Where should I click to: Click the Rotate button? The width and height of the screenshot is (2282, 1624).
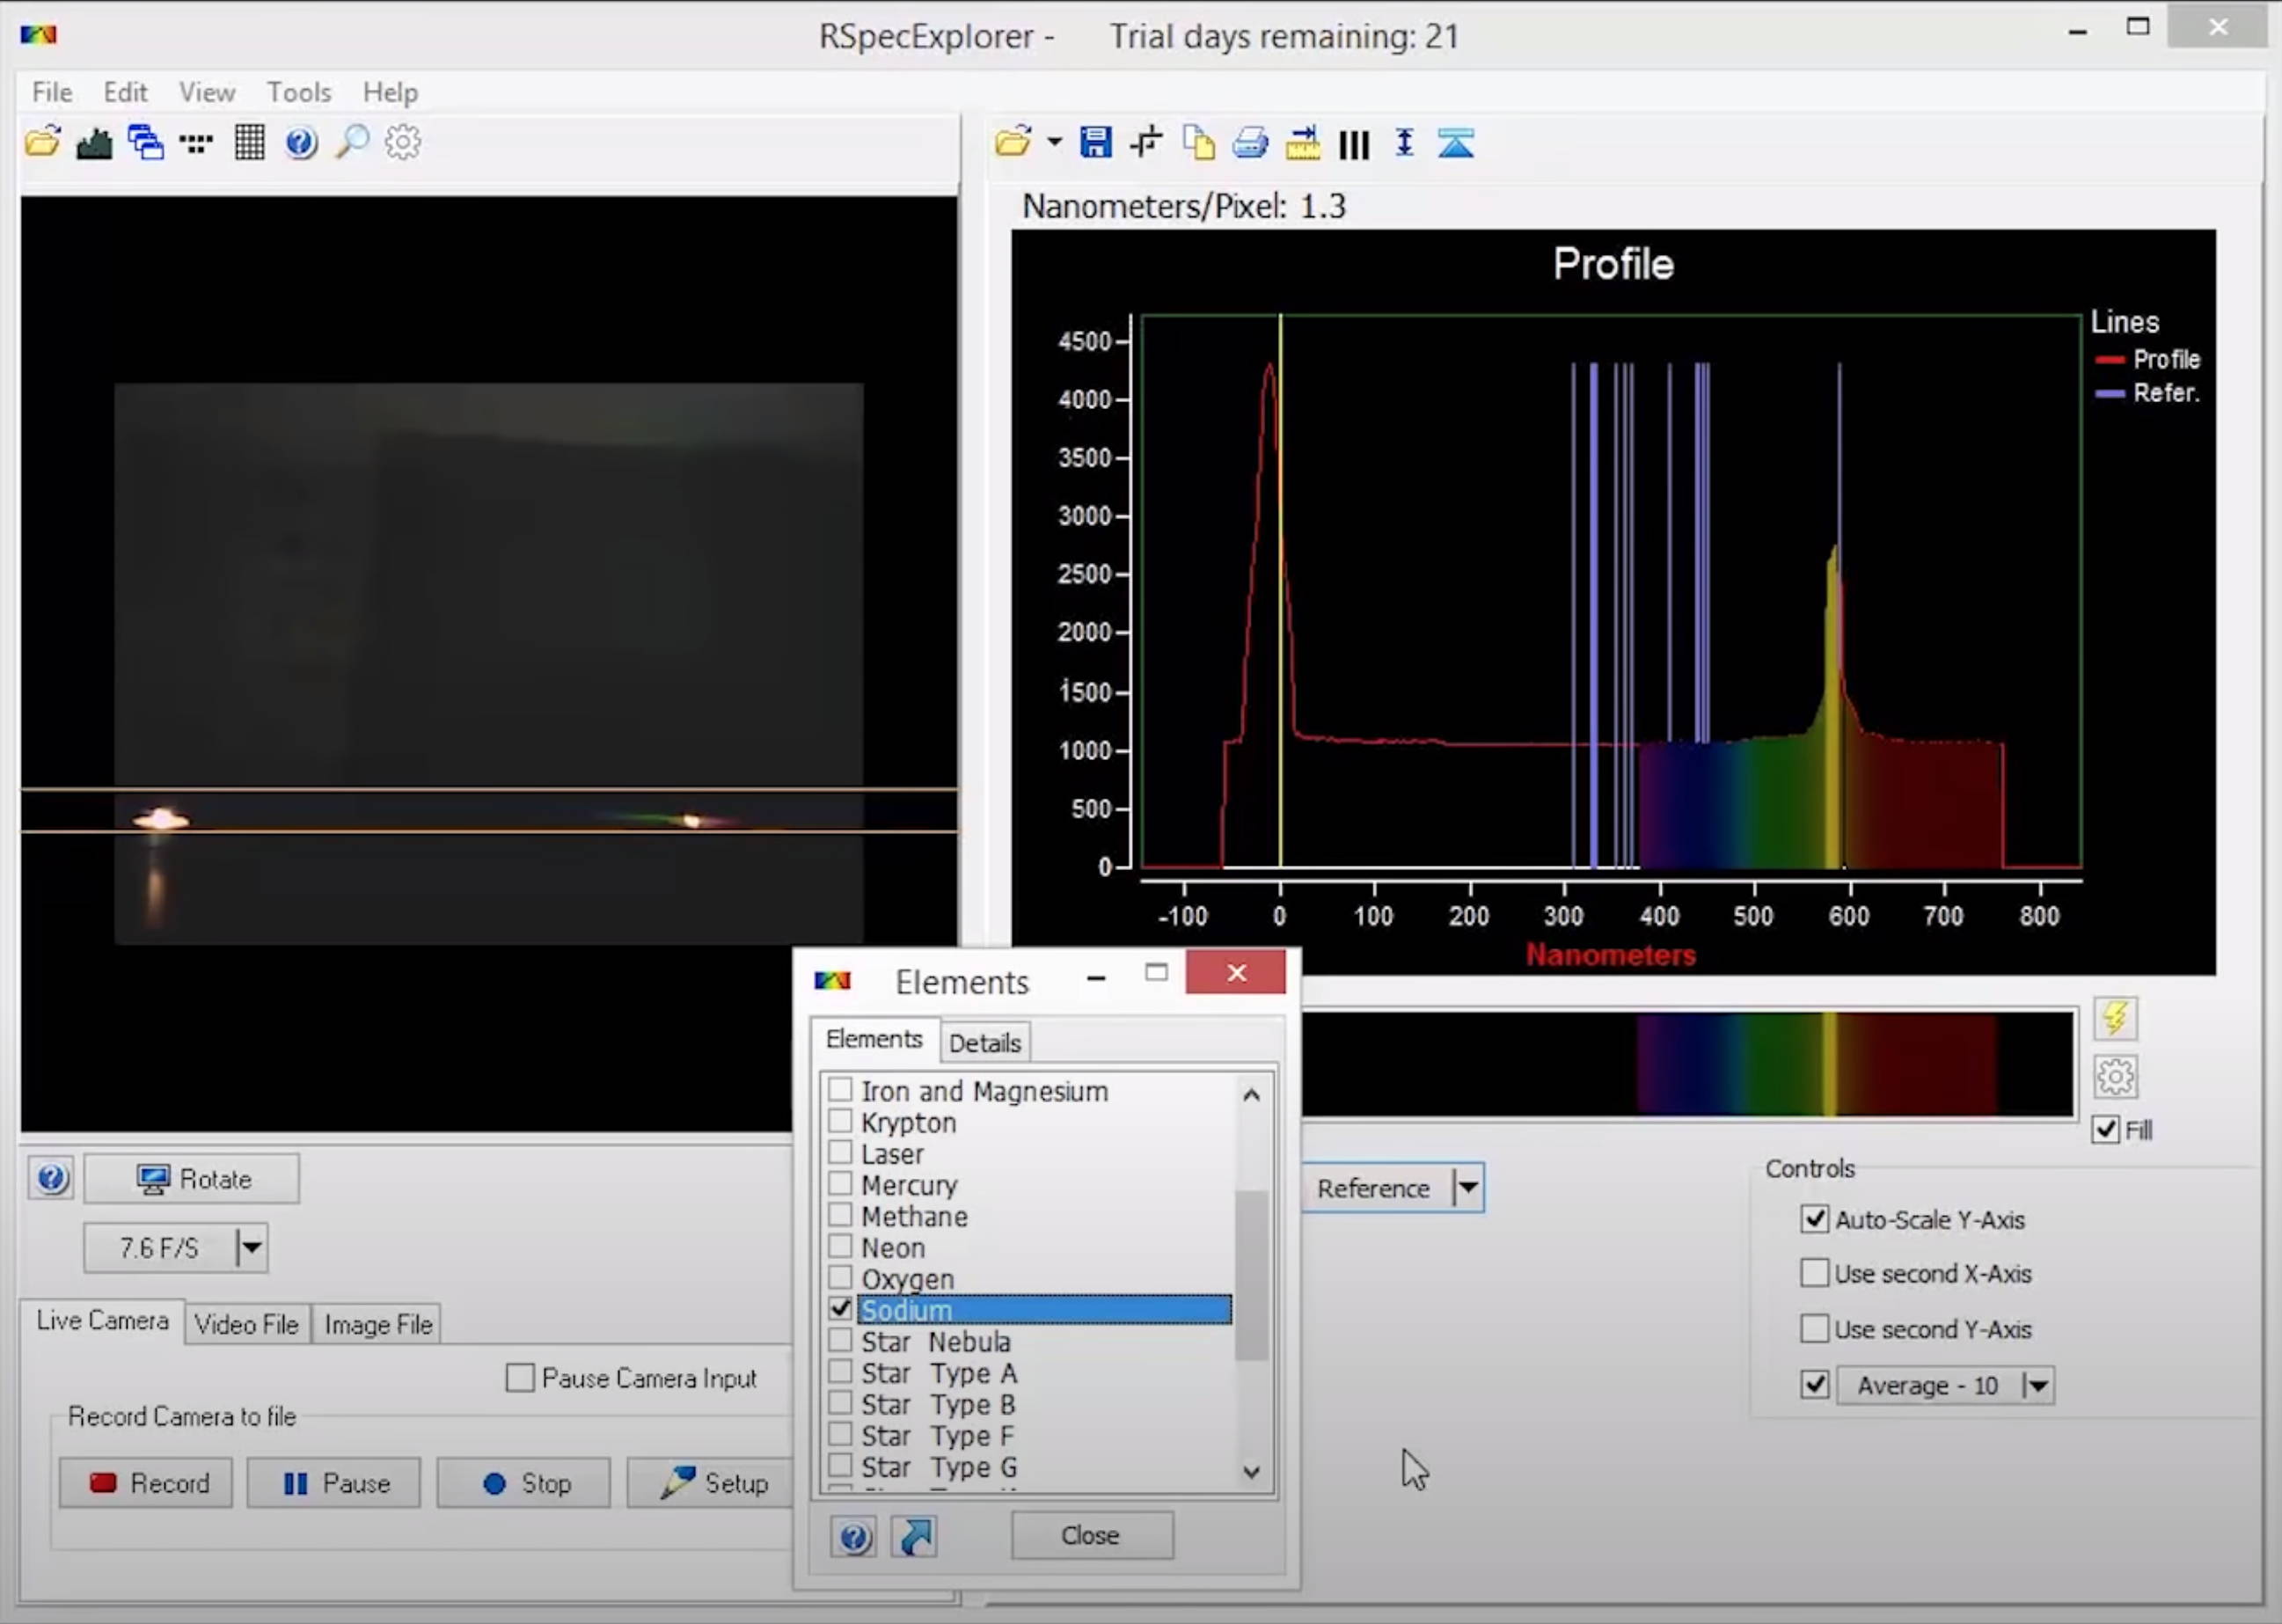tap(192, 1178)
